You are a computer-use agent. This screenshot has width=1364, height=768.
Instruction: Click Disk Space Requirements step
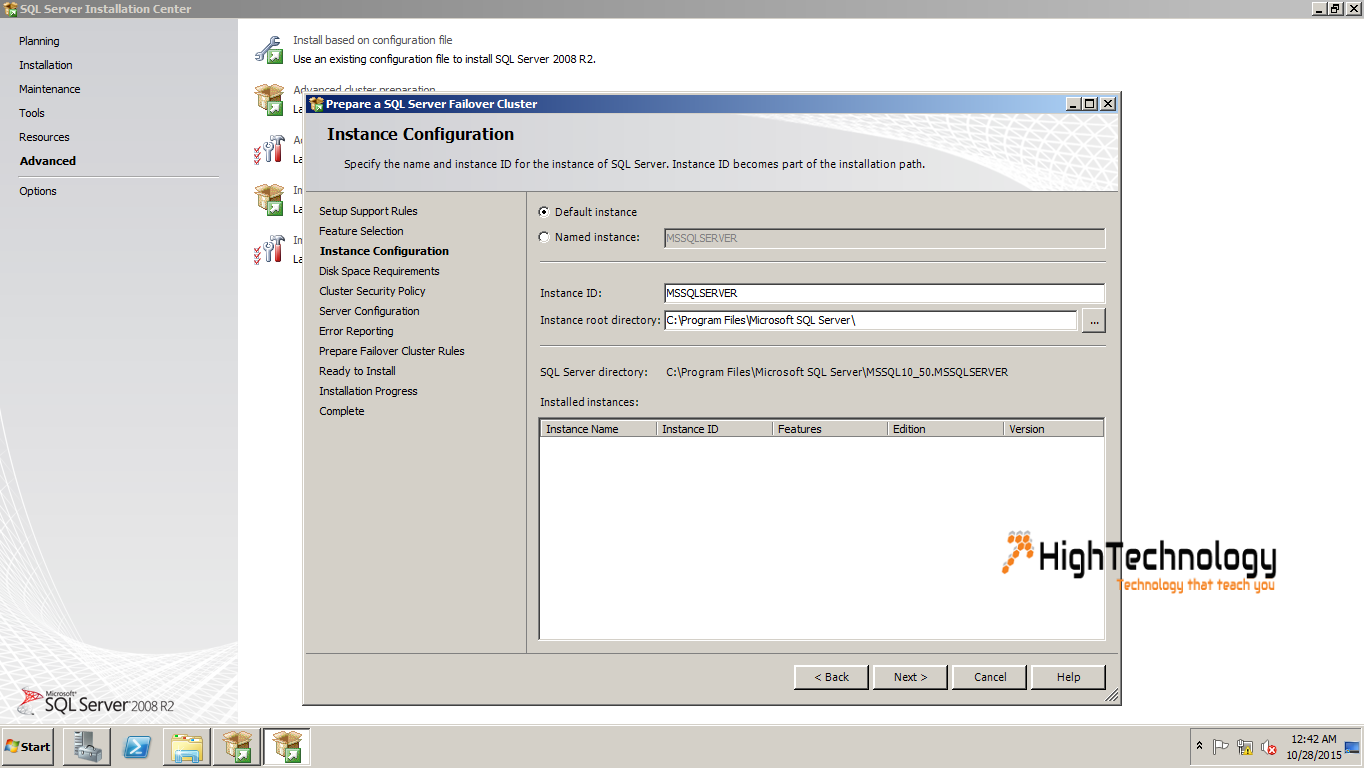tap(379, 271)
